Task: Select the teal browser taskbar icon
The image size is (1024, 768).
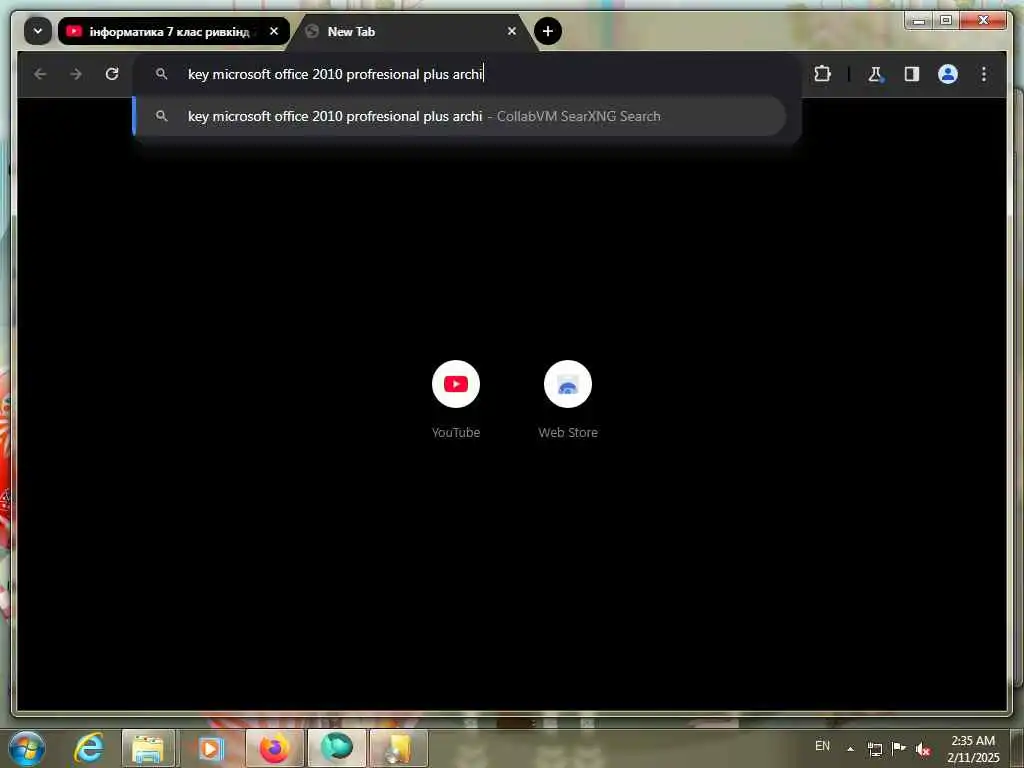Action: (x=336, y=748)
